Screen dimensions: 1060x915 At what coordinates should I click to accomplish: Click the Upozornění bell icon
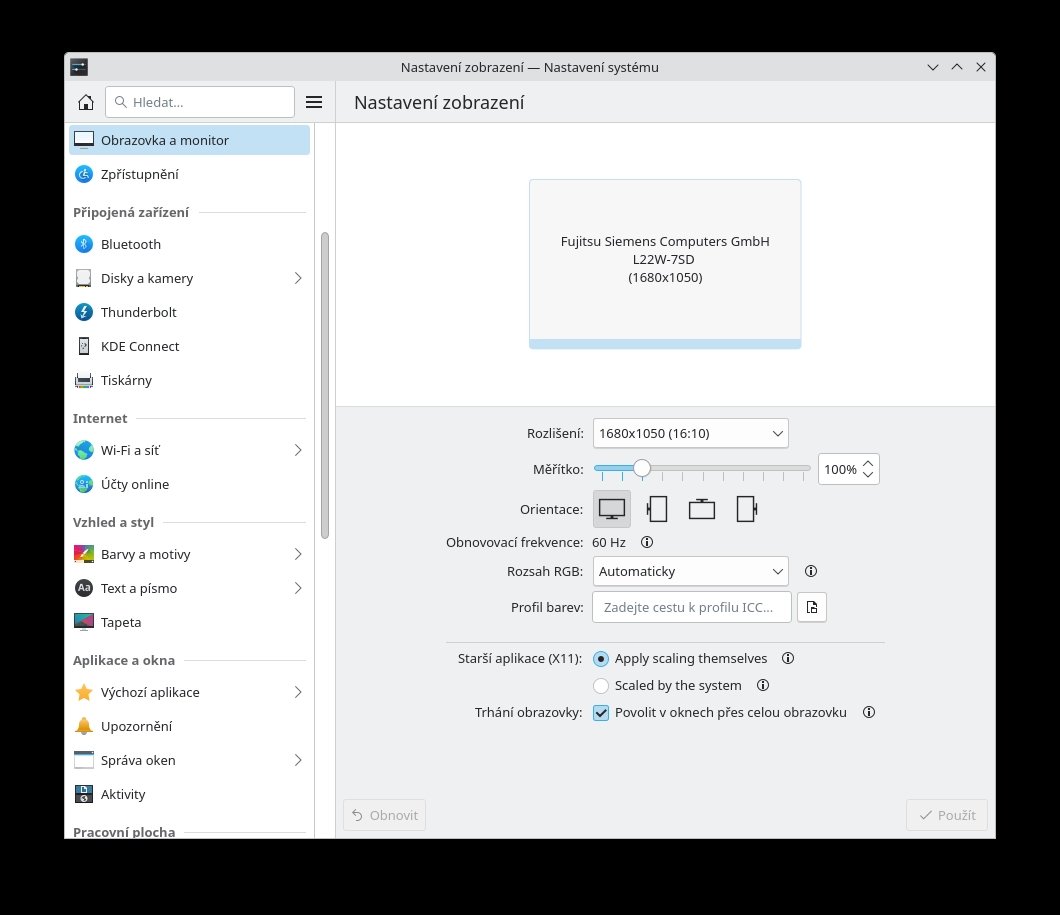(x=84, y=726)
